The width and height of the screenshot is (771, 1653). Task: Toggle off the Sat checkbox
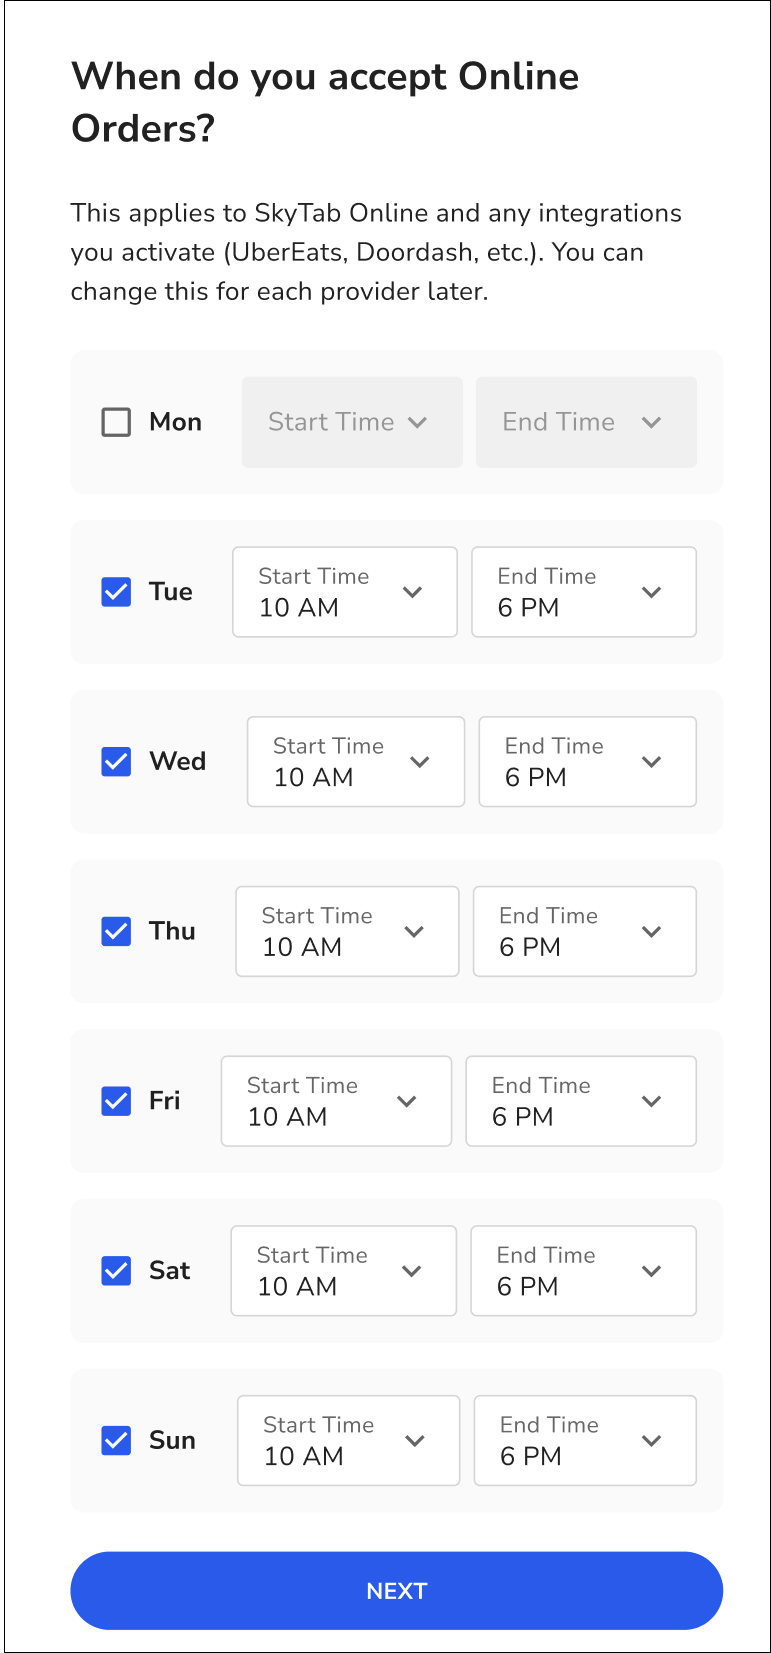pyautogui.click(x=116, y=1271)
